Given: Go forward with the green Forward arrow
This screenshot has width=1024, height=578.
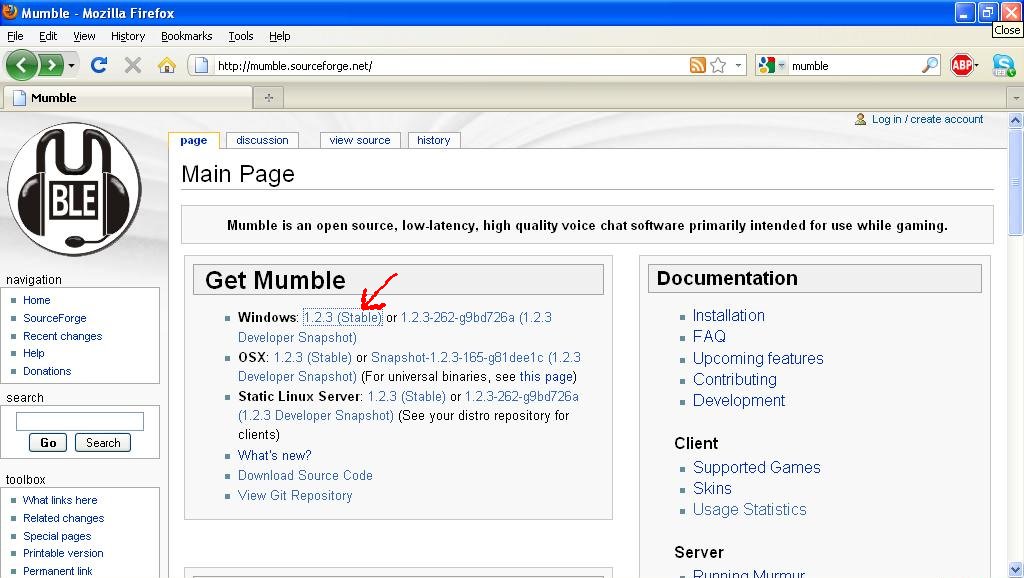Looking at the screenshot, I should coord(51,65).
